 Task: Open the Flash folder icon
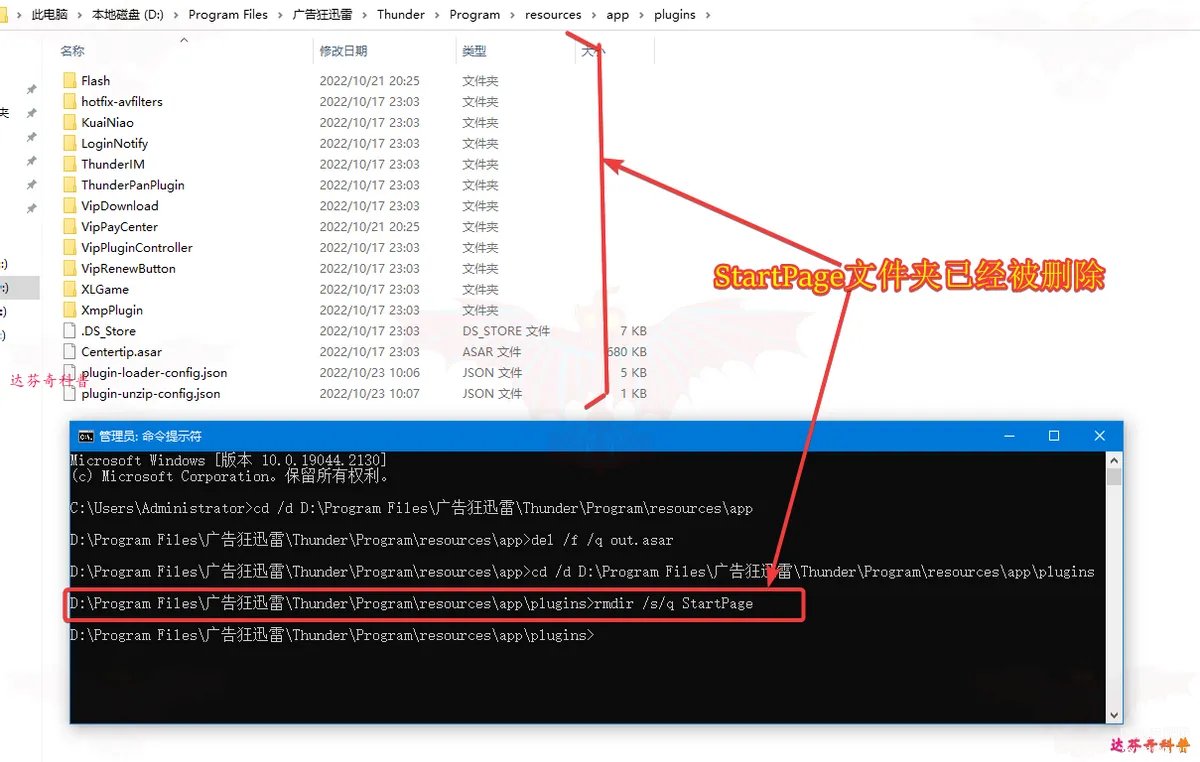[x=70, y=80]
